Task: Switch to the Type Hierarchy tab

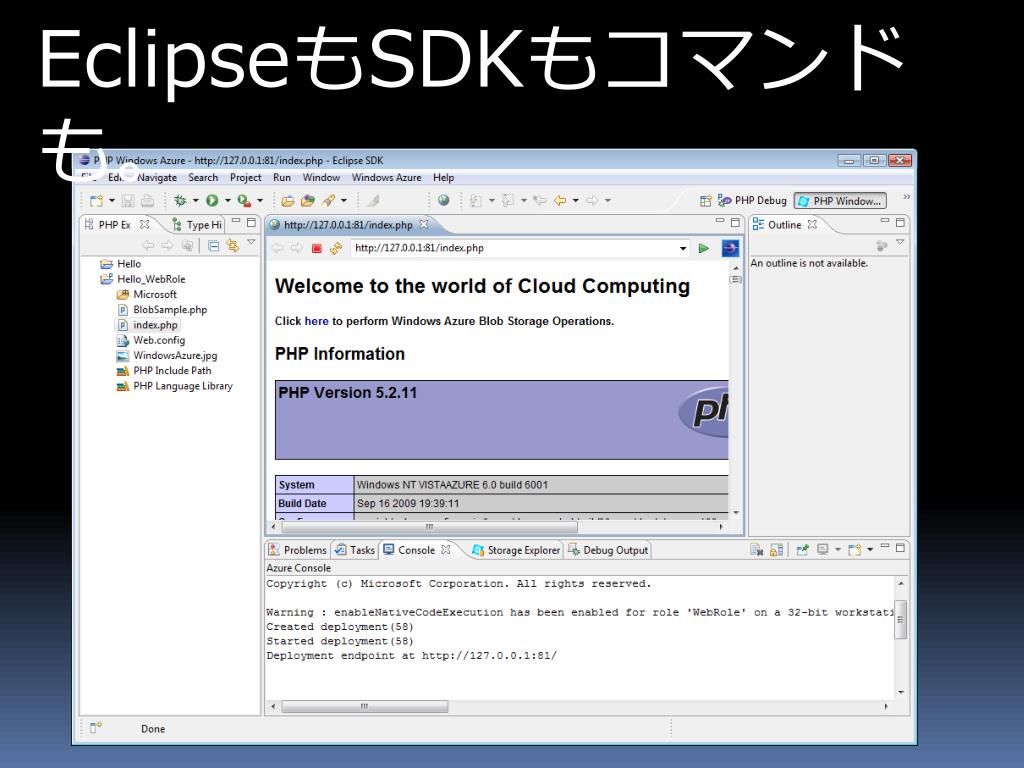Action: point(197,225)
